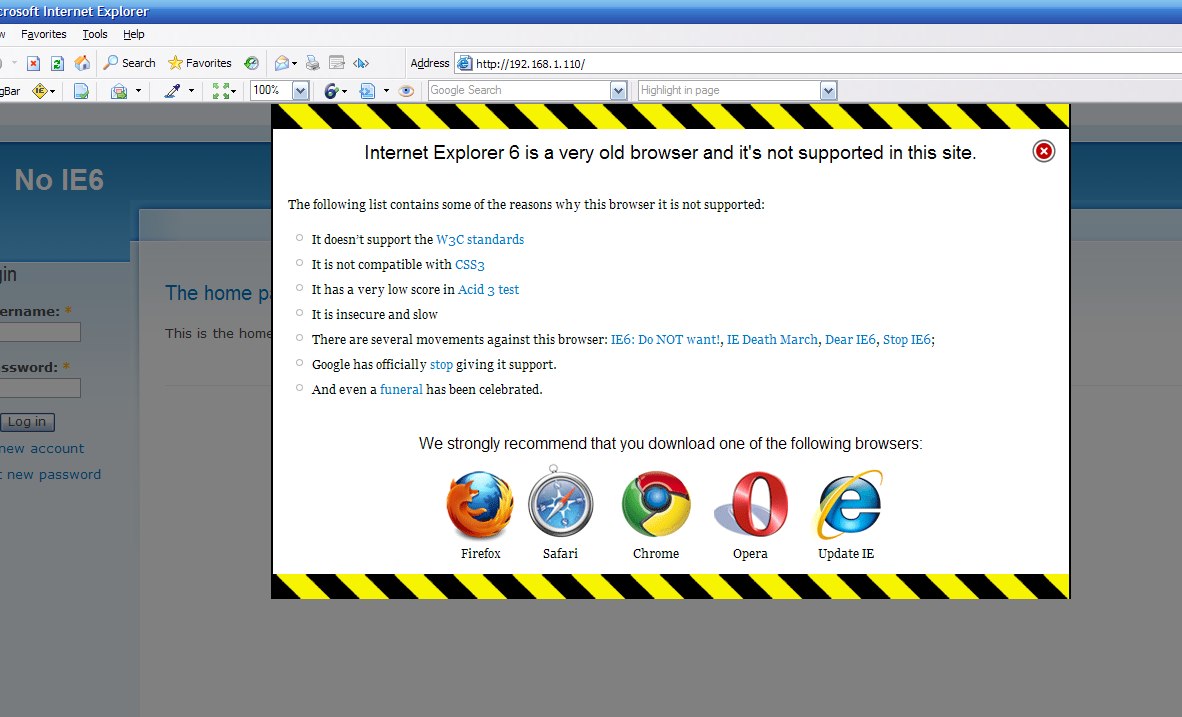Click the Username input field

[40, 332]
